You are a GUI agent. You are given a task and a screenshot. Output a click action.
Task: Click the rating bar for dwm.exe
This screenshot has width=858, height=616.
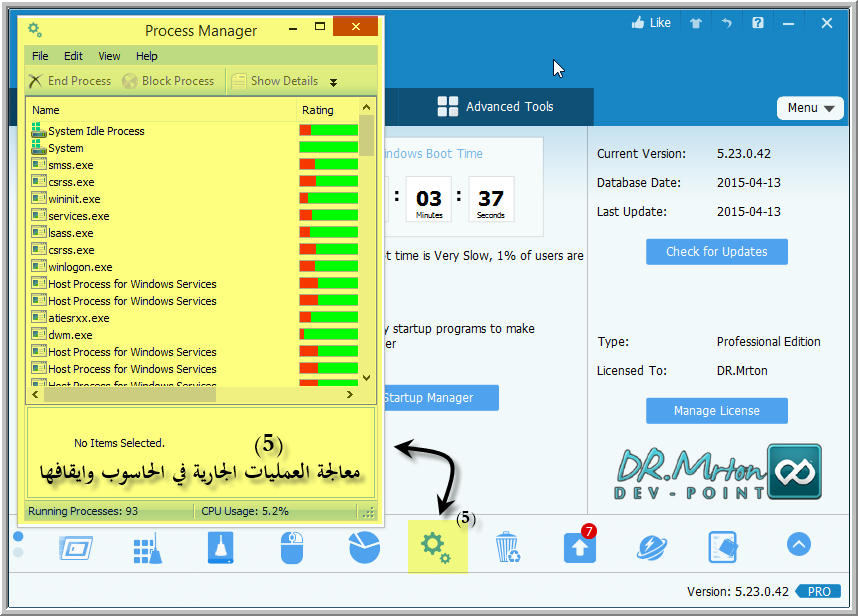pyautogui.click(x=328, y=334)
